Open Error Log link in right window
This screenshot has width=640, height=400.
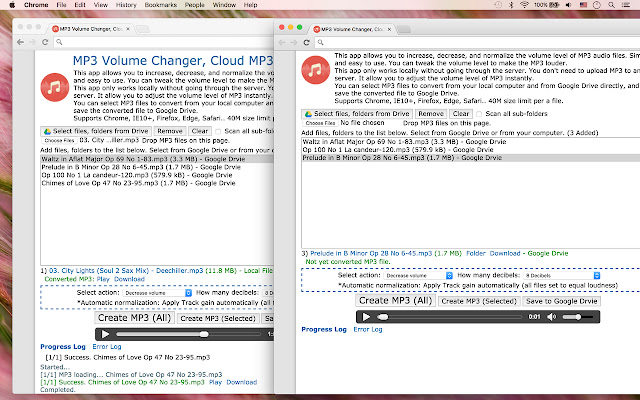[368, 329]
